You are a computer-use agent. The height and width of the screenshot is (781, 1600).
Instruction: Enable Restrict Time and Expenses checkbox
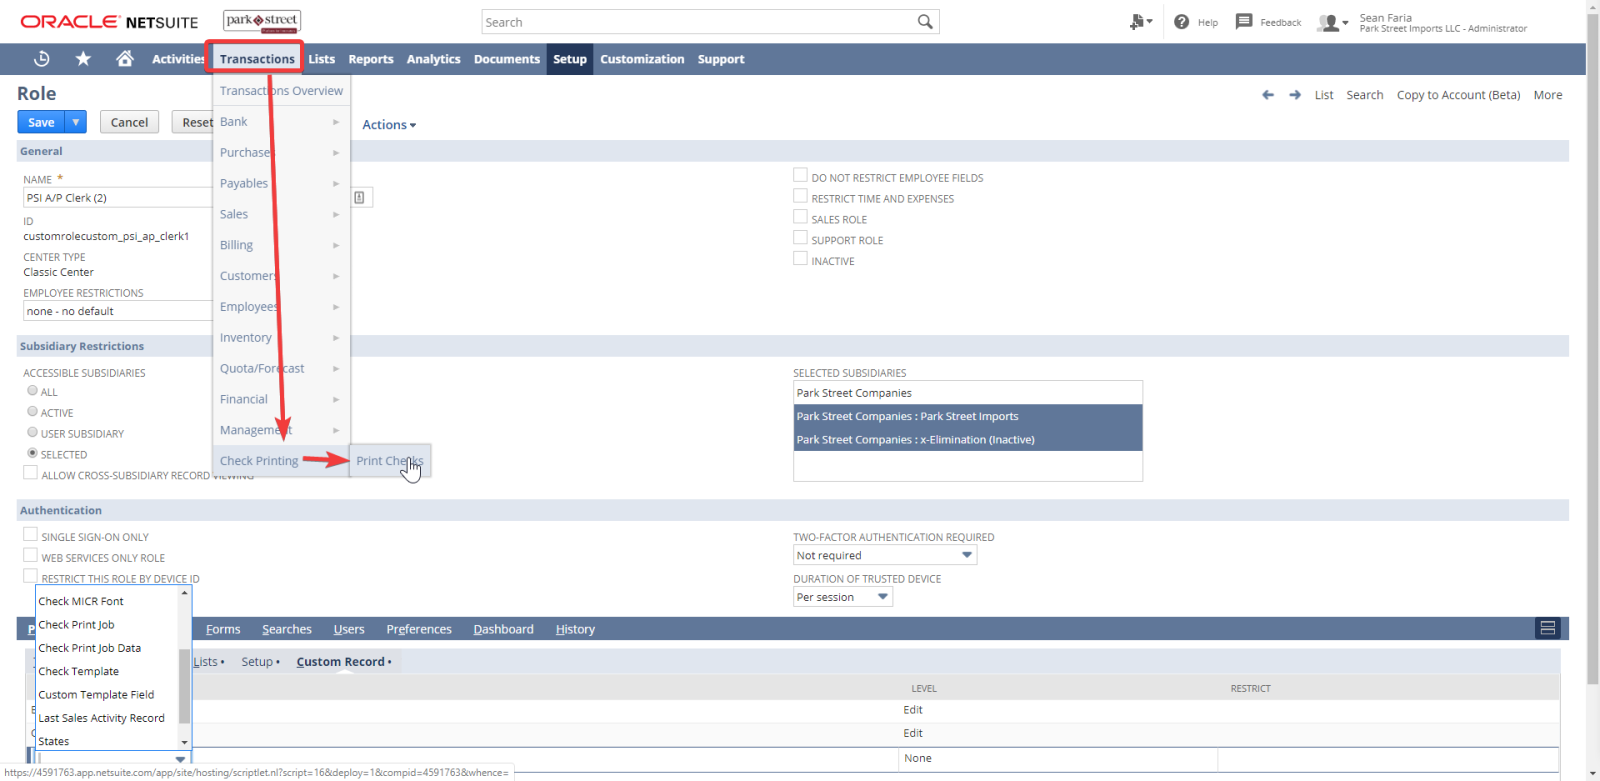(800, 196)
